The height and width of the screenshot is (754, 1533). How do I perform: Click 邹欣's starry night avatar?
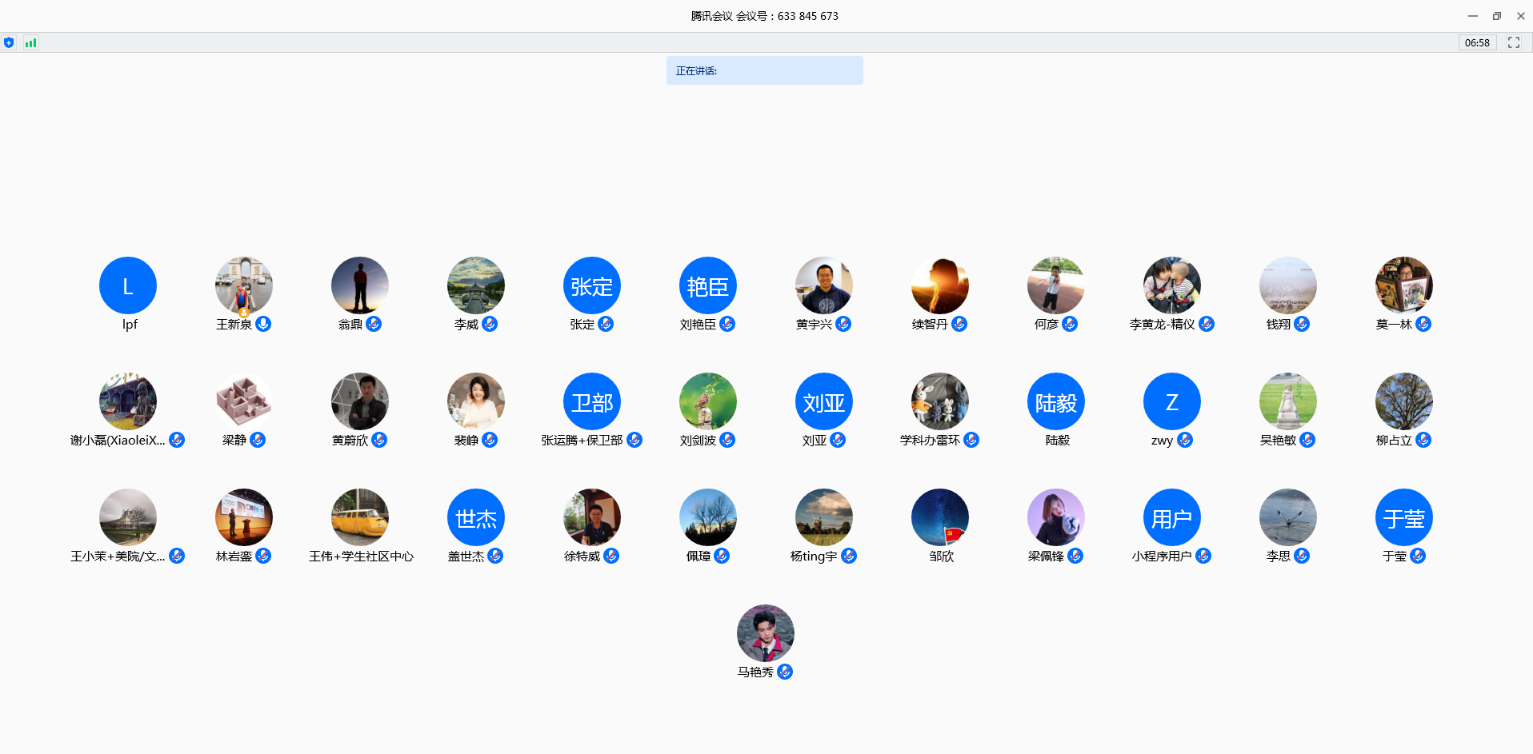tap(940, 518)
